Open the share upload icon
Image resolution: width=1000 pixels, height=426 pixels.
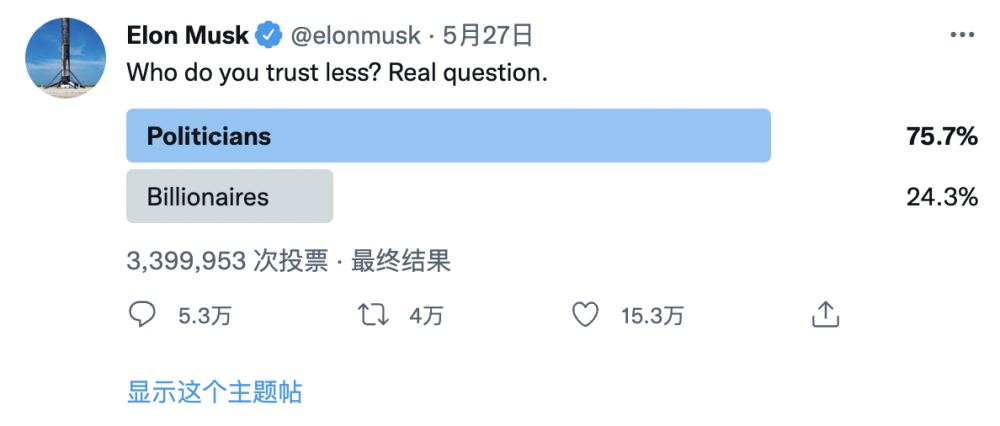click(825, 314)
